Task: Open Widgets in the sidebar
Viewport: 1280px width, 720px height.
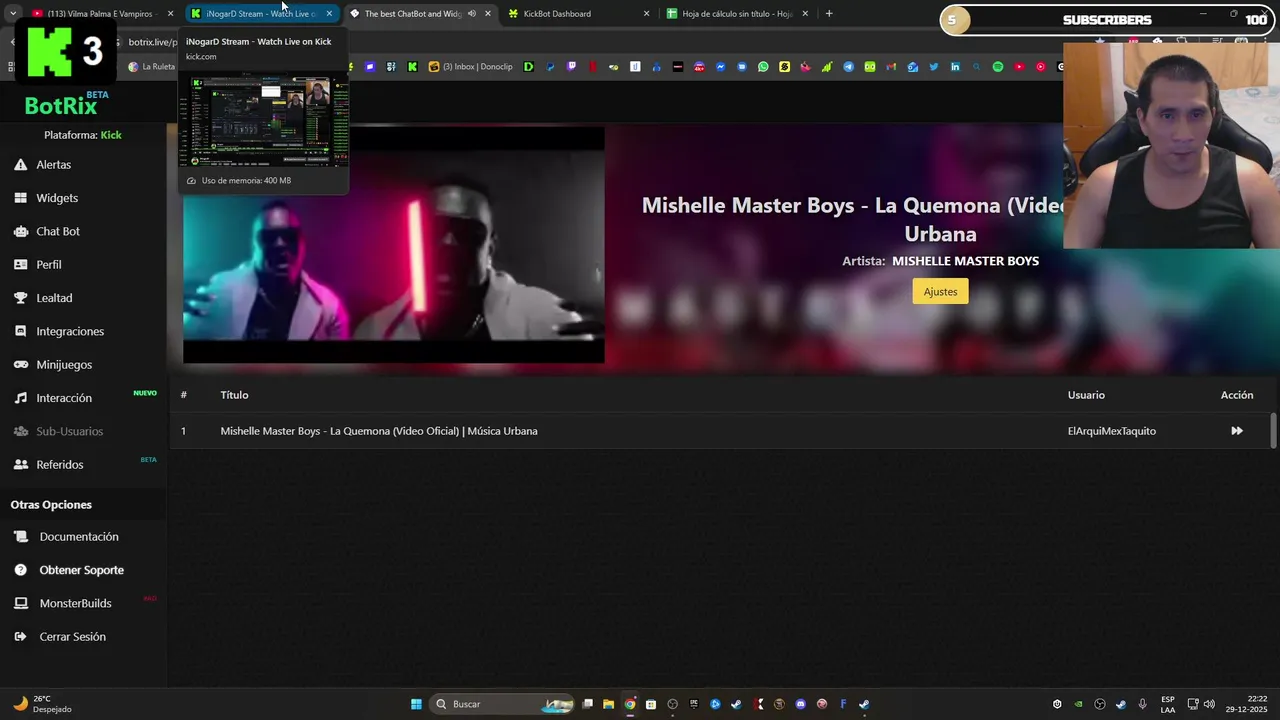Action: point(56,198)
